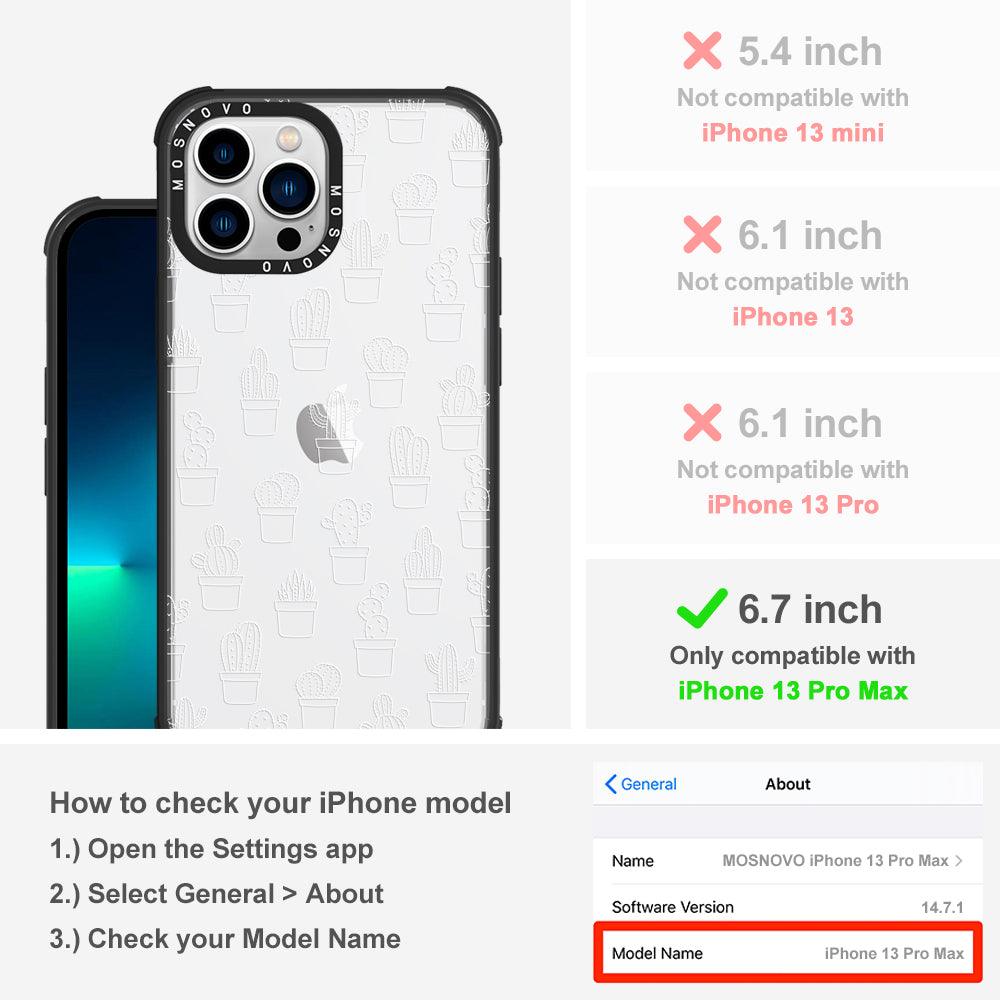Select the Software Version row
1000x1000 pixels.
788,906
